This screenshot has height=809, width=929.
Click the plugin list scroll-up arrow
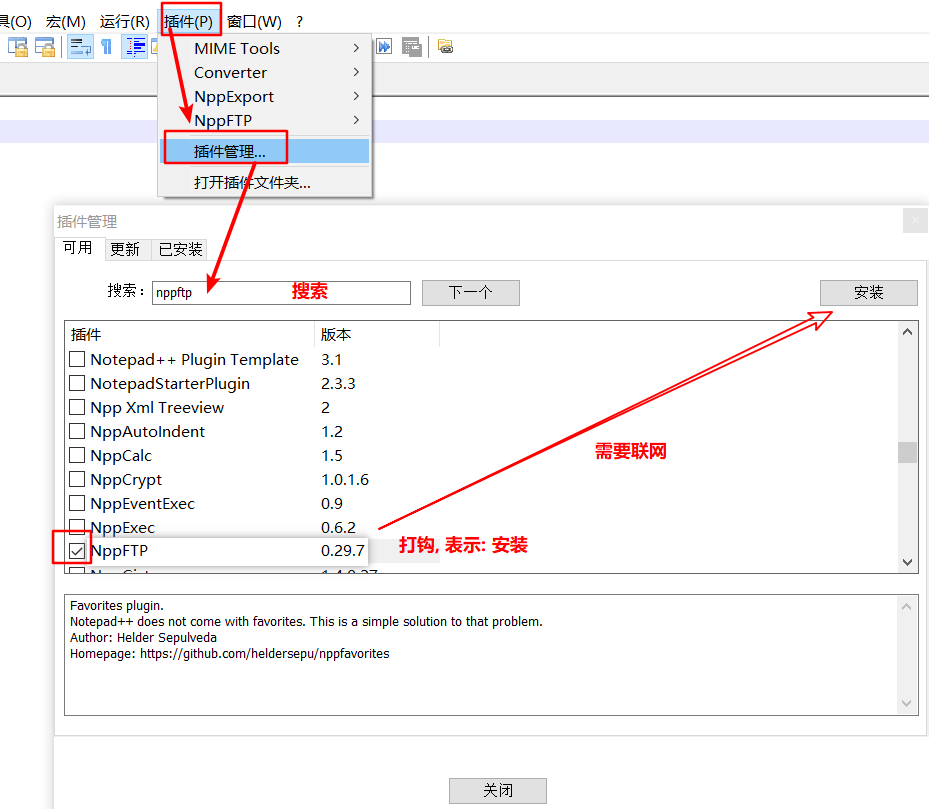click(907, 332)
